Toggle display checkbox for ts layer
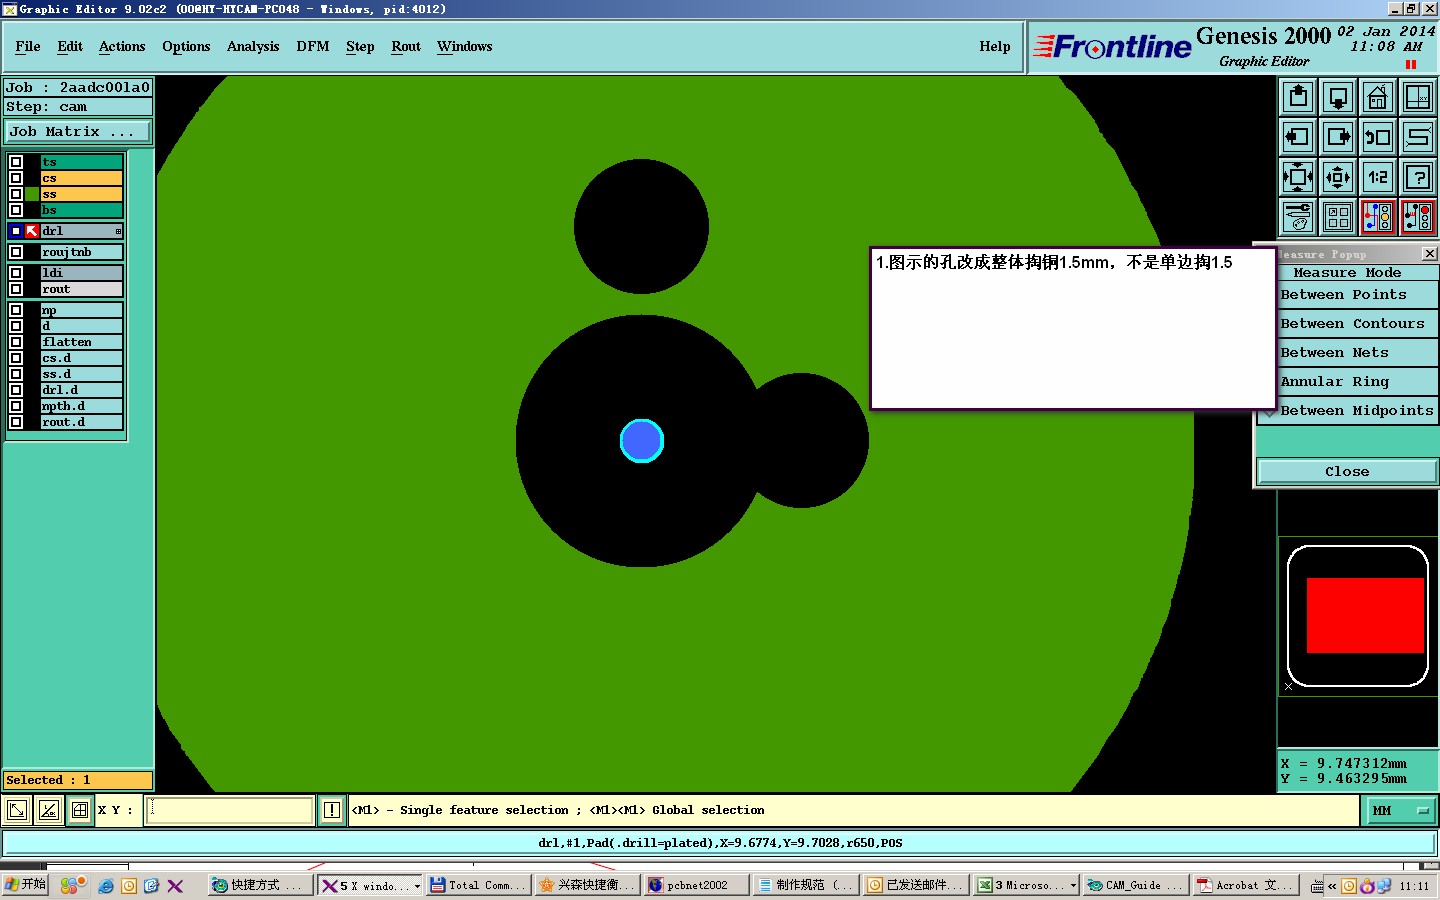1440x900 pixels. tap(16, 162)
